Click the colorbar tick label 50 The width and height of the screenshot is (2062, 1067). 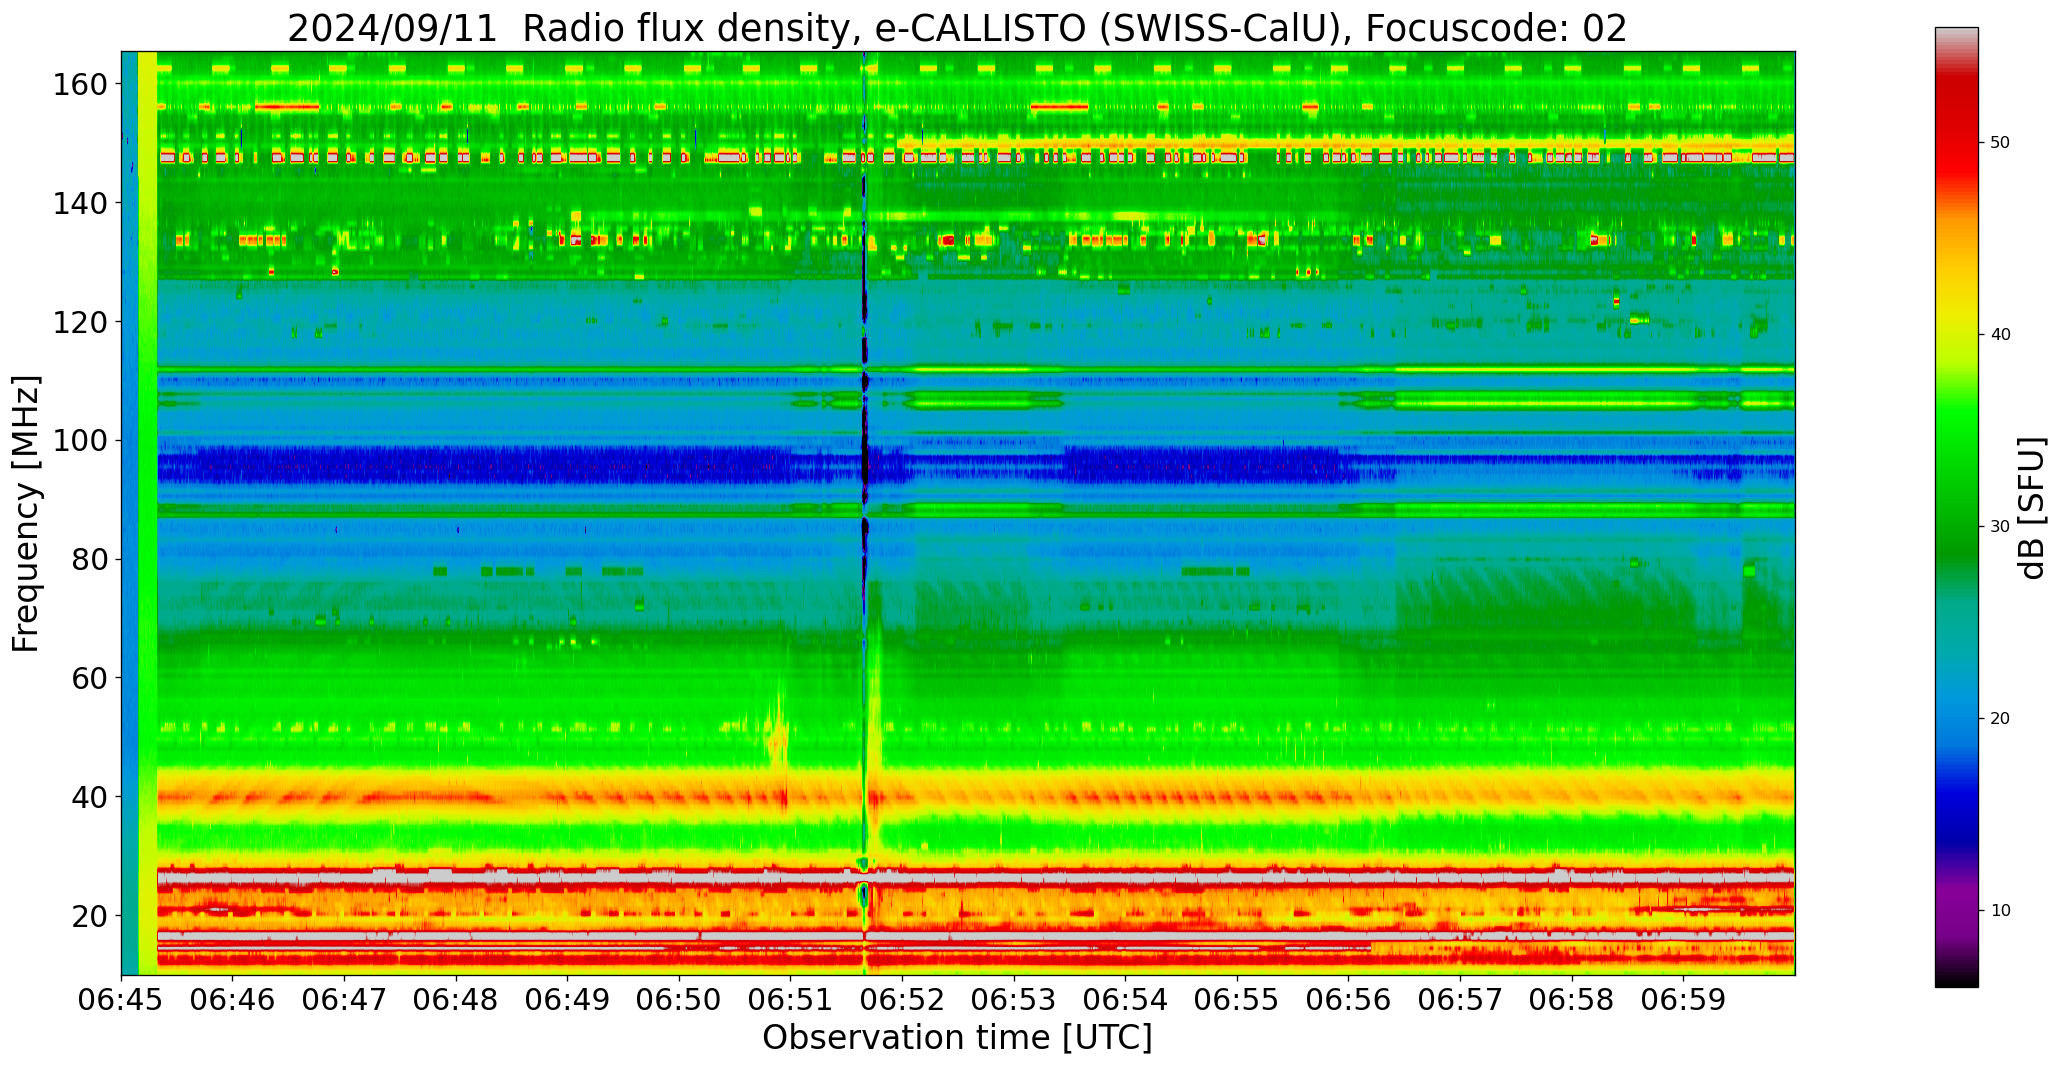tap(2000, 143)
